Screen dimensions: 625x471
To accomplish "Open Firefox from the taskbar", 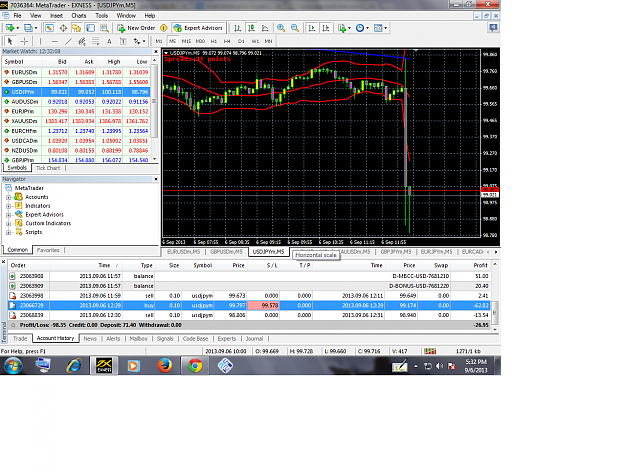I will point(165,365).
